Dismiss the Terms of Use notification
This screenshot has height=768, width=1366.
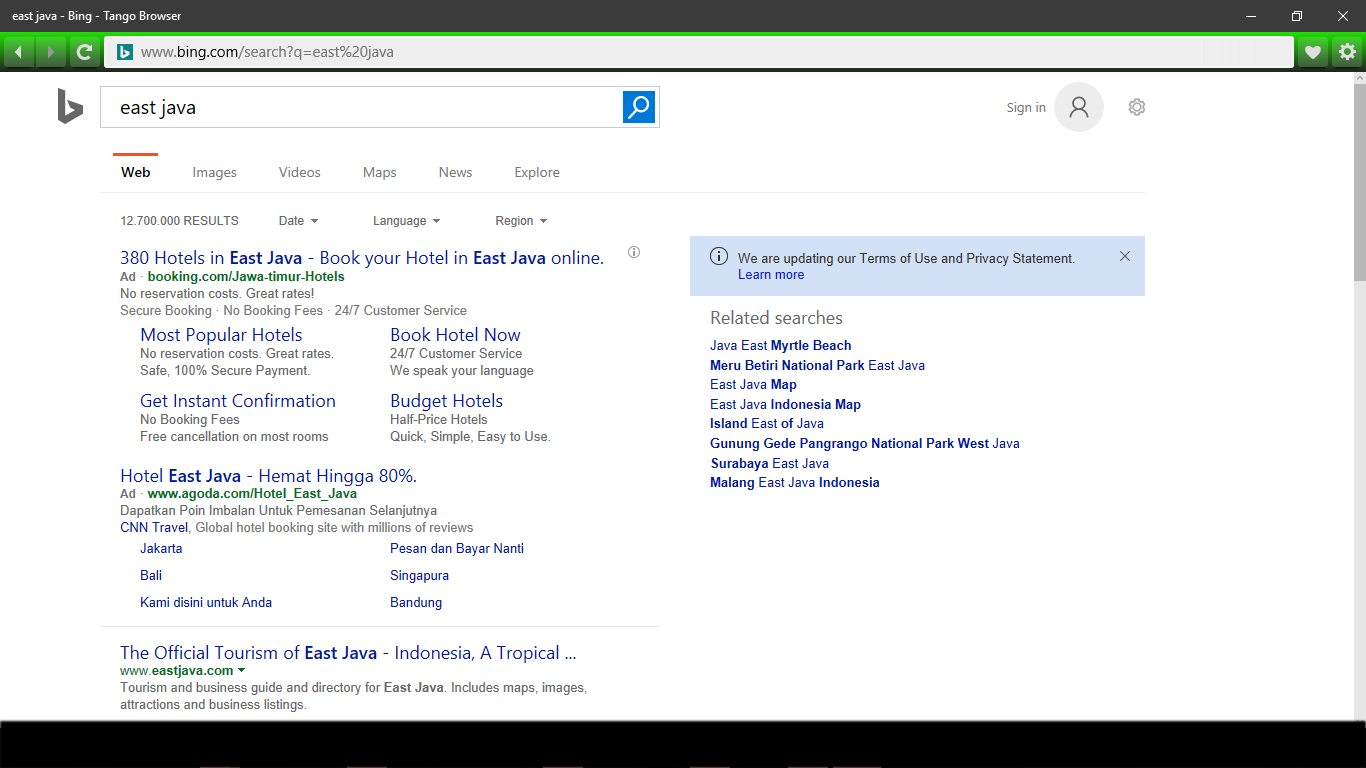coord(1125,256)
